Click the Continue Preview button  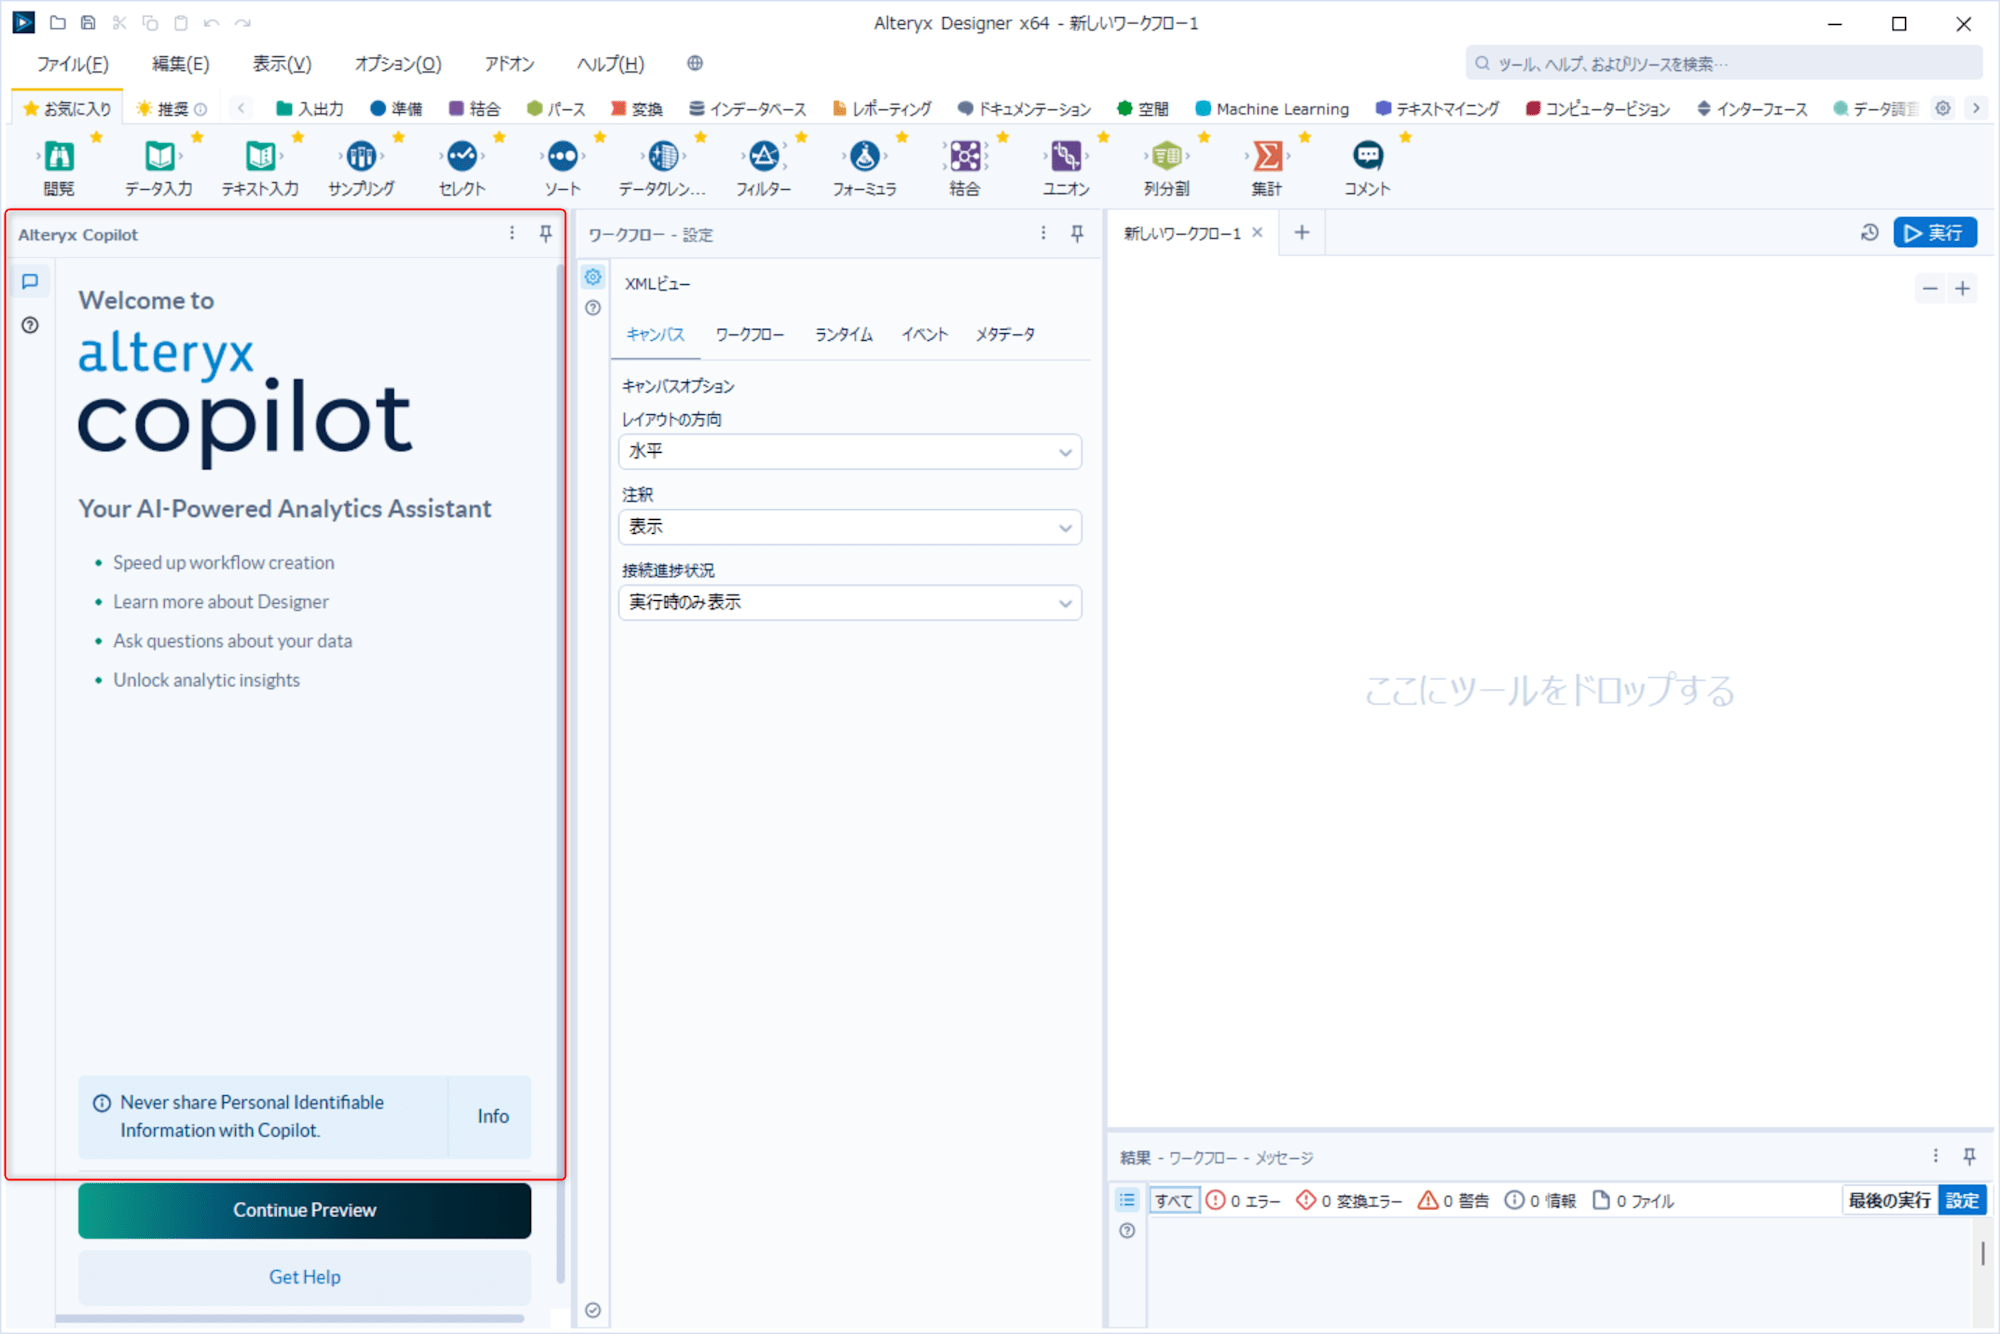305,1209
